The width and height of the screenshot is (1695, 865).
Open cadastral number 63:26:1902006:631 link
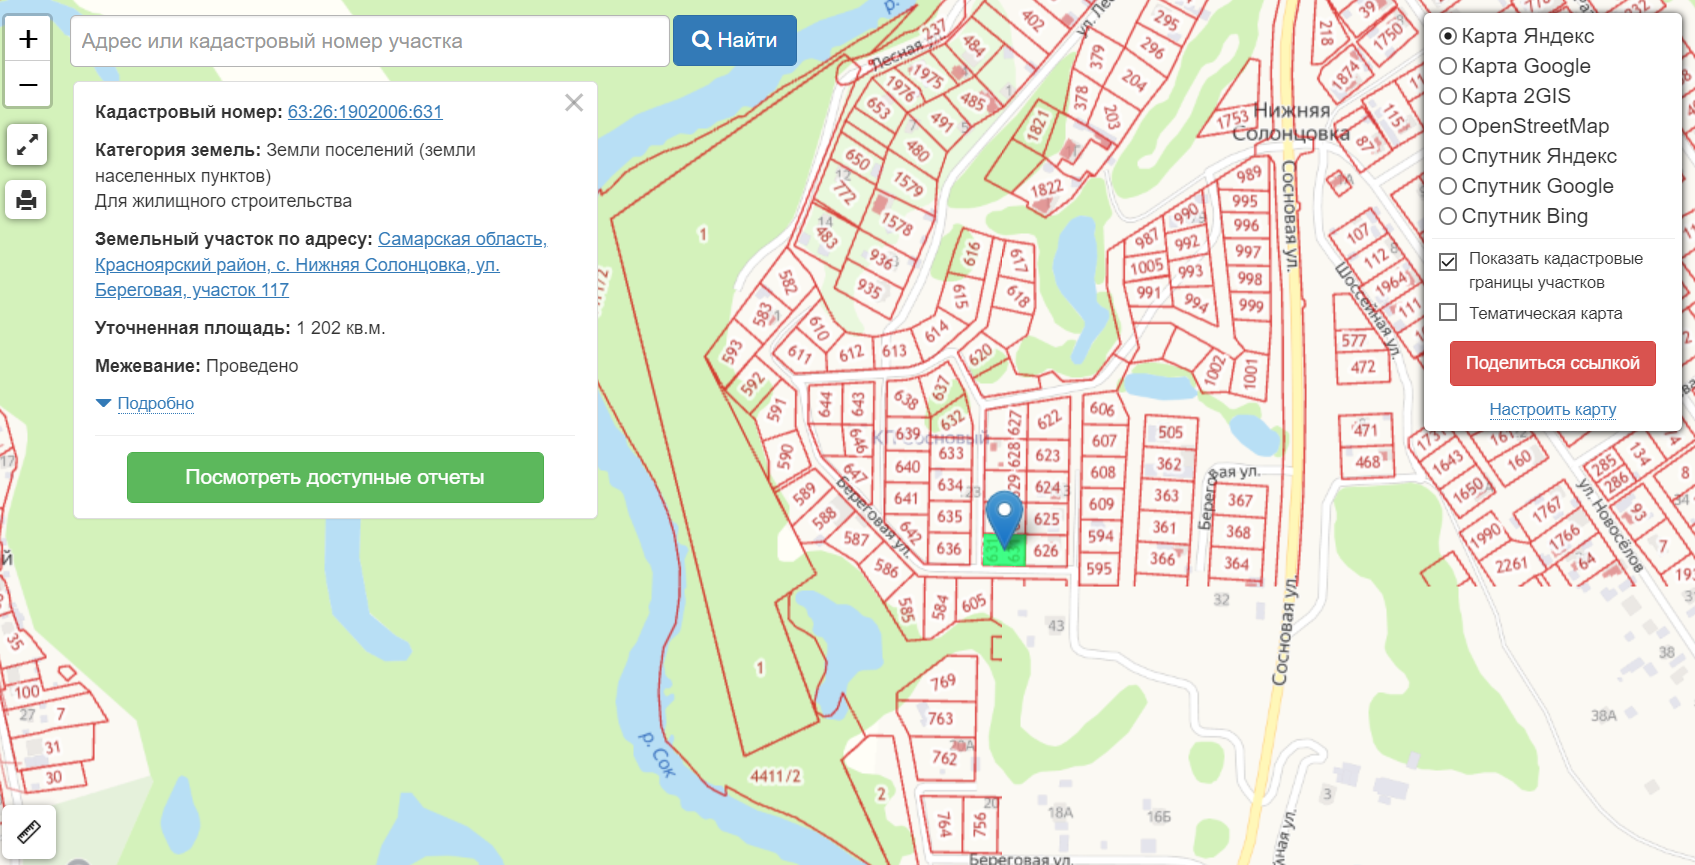365,112
